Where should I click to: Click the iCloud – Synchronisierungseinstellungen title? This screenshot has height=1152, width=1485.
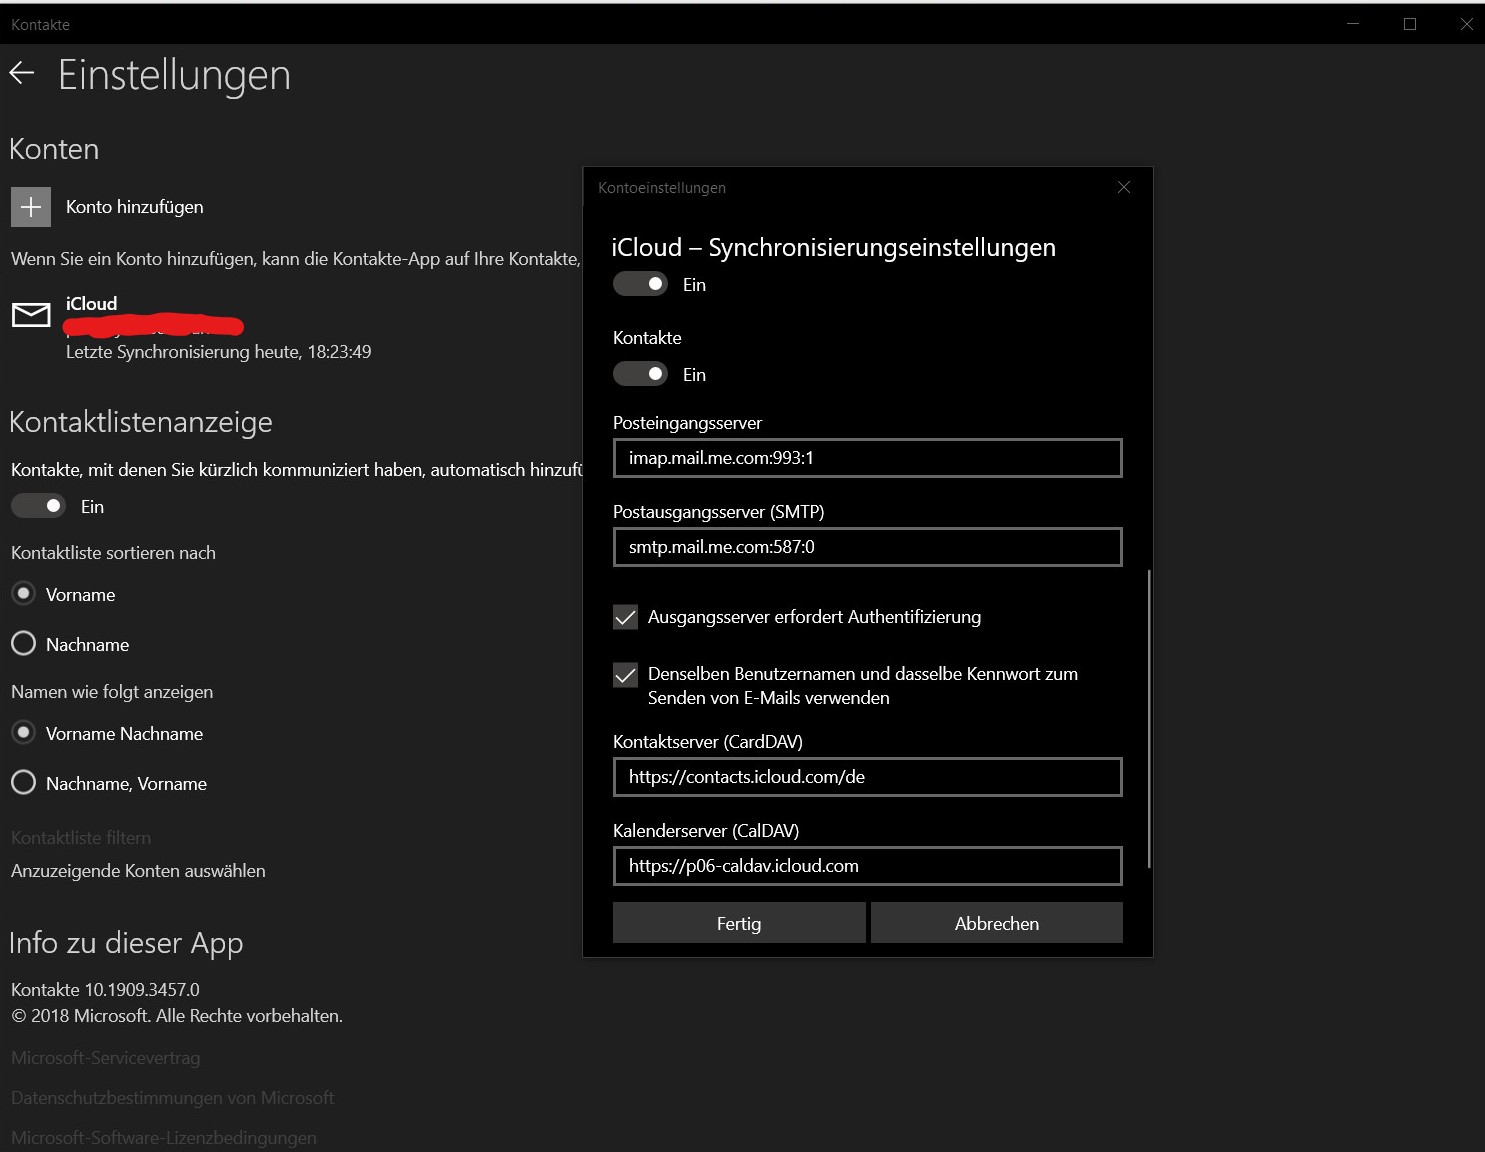[x=833, y=247]
